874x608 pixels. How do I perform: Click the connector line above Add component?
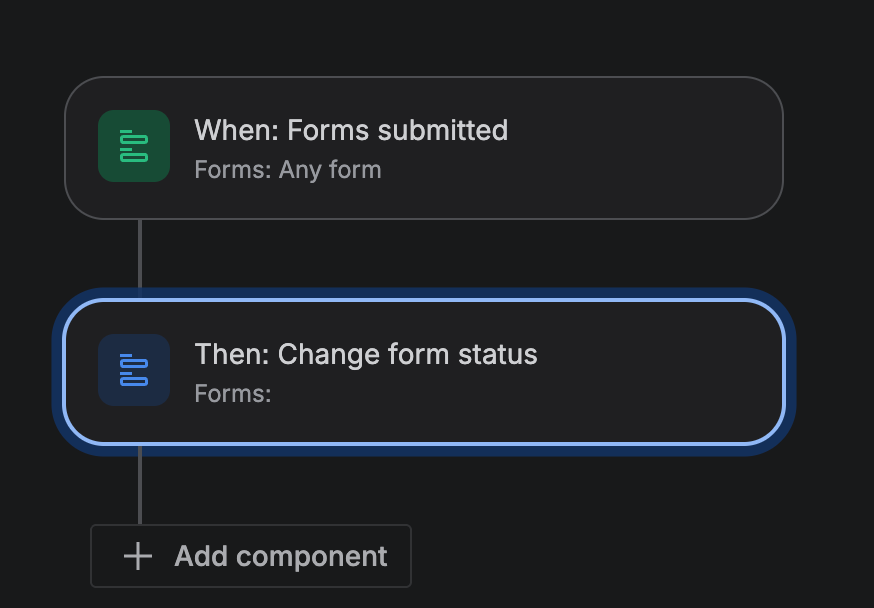click(140, 486)
